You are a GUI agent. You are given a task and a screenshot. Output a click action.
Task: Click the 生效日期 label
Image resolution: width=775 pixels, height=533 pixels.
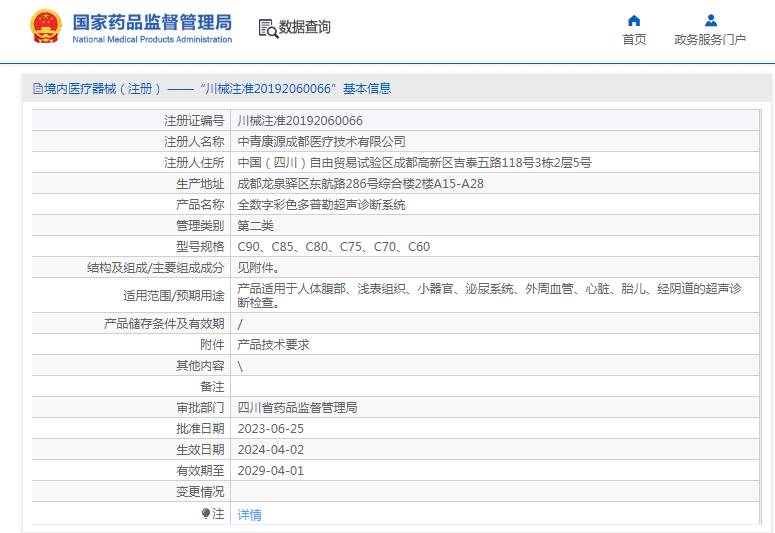[200, 450]
